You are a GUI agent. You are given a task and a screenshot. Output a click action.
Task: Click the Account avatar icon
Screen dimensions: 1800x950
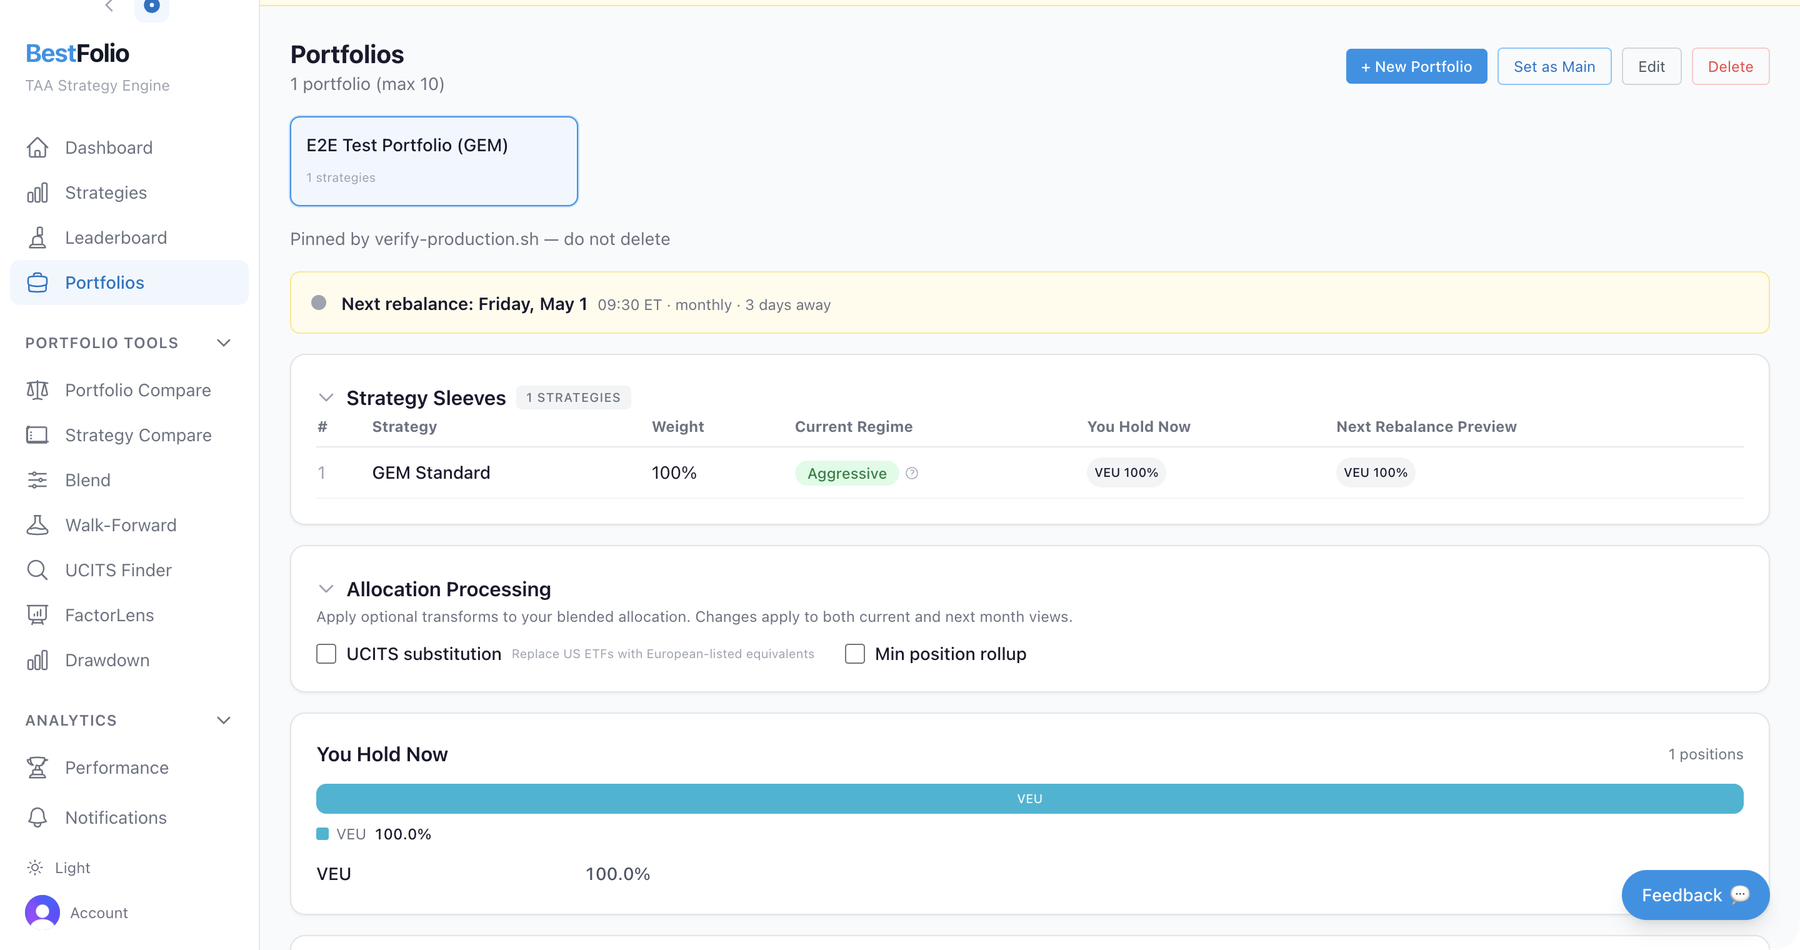pyautogui.click(x=42, y=912)
